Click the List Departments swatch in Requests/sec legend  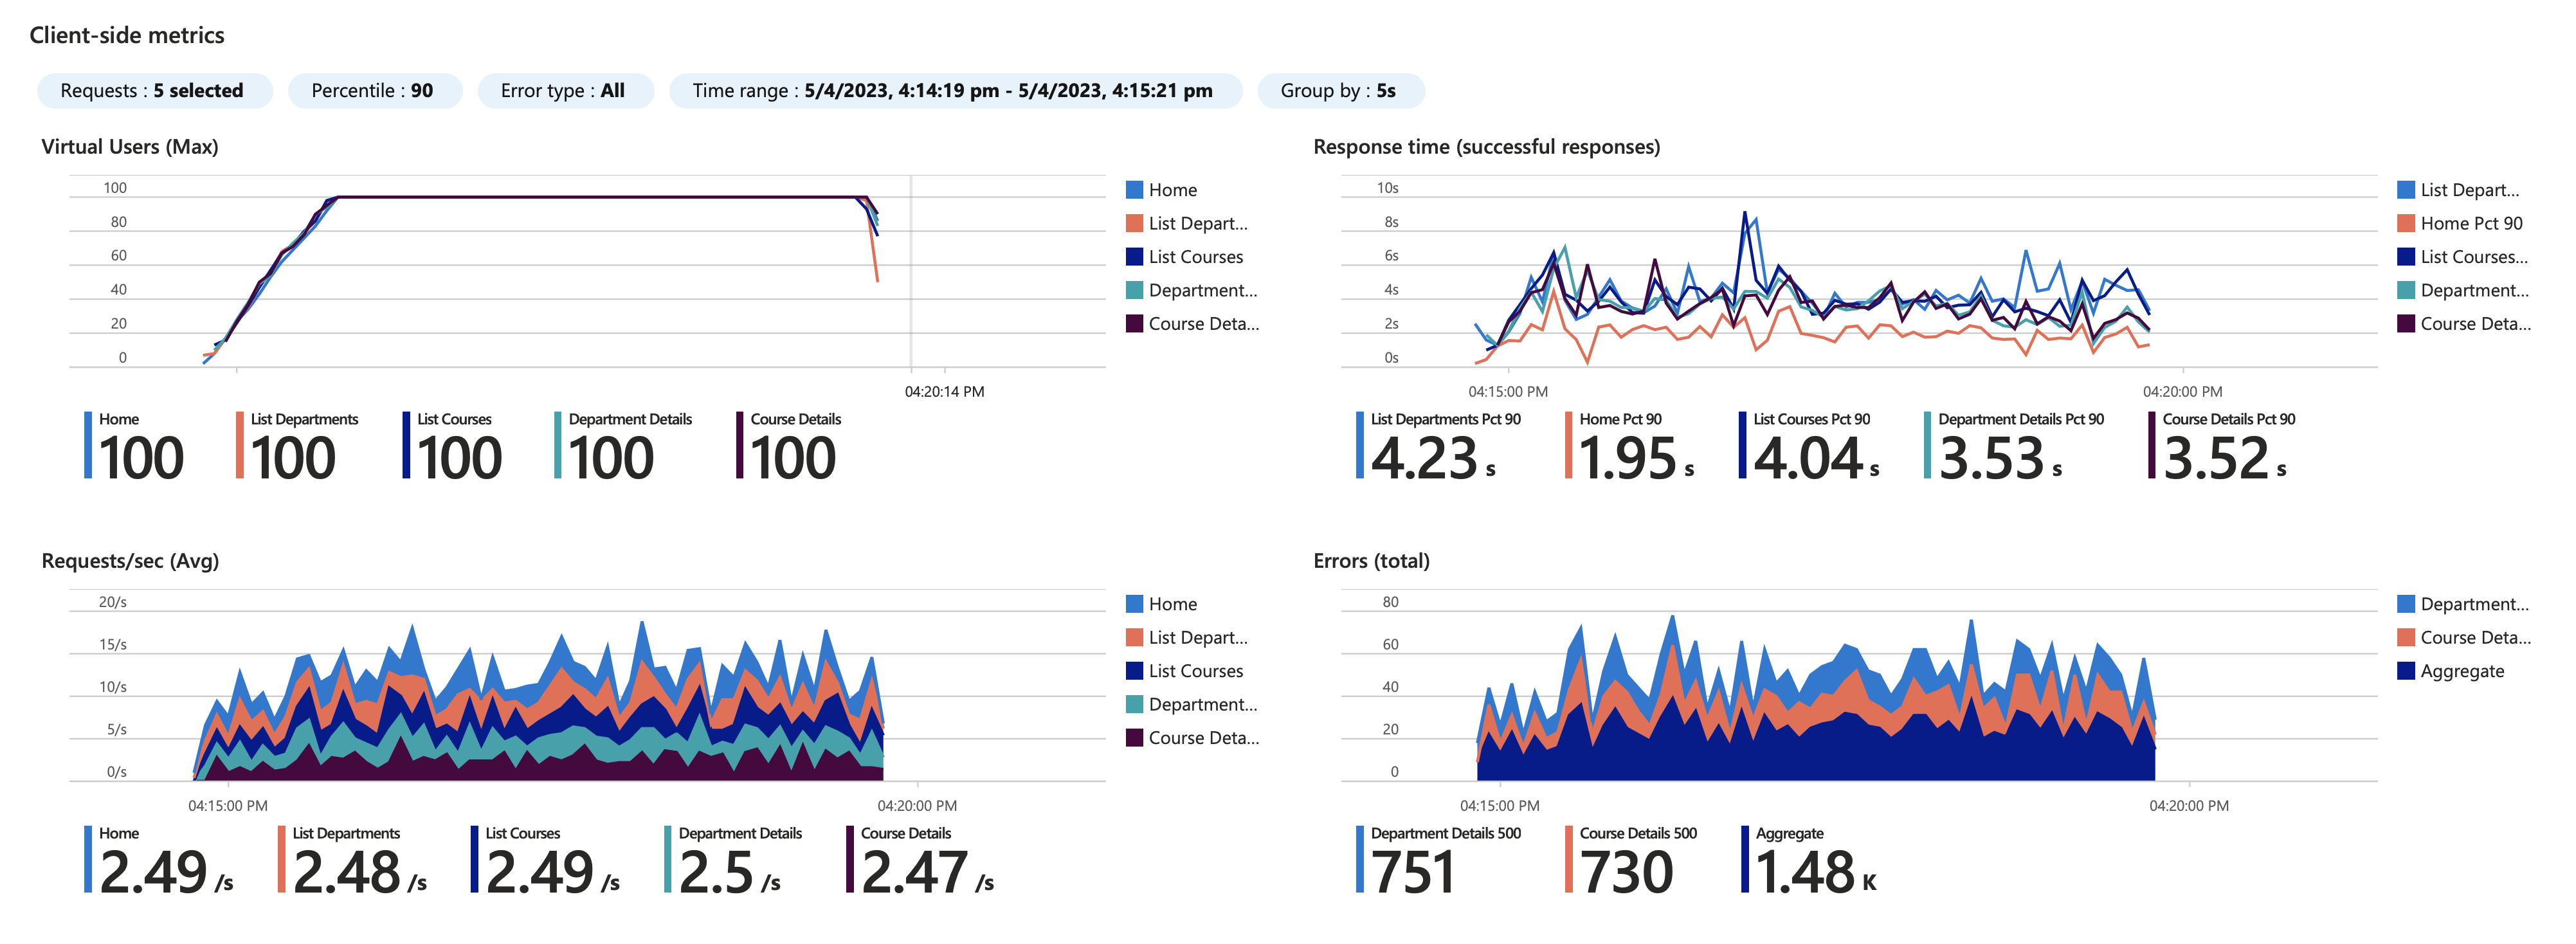coord(1134,638)
